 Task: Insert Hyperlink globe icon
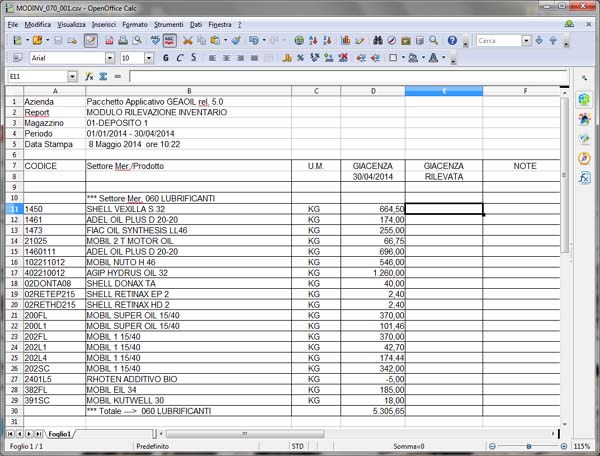[299, 40]
